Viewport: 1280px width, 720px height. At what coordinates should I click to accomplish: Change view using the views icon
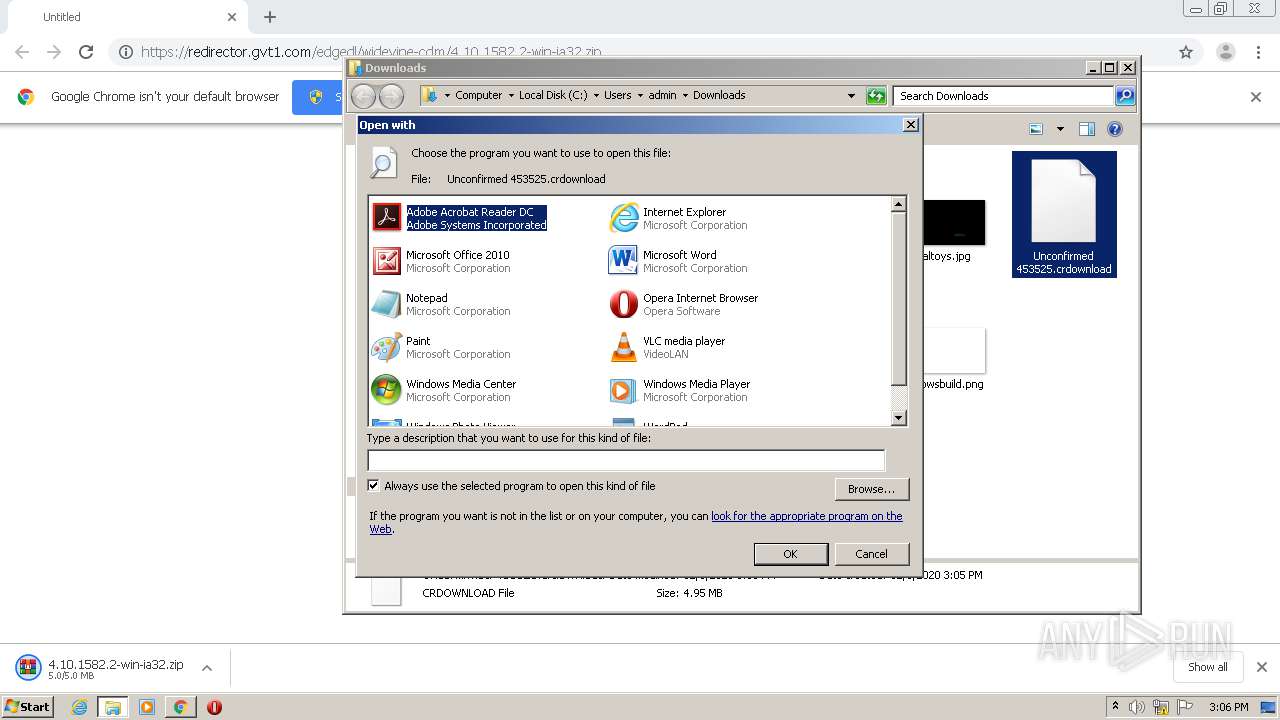pos(1036,129)
